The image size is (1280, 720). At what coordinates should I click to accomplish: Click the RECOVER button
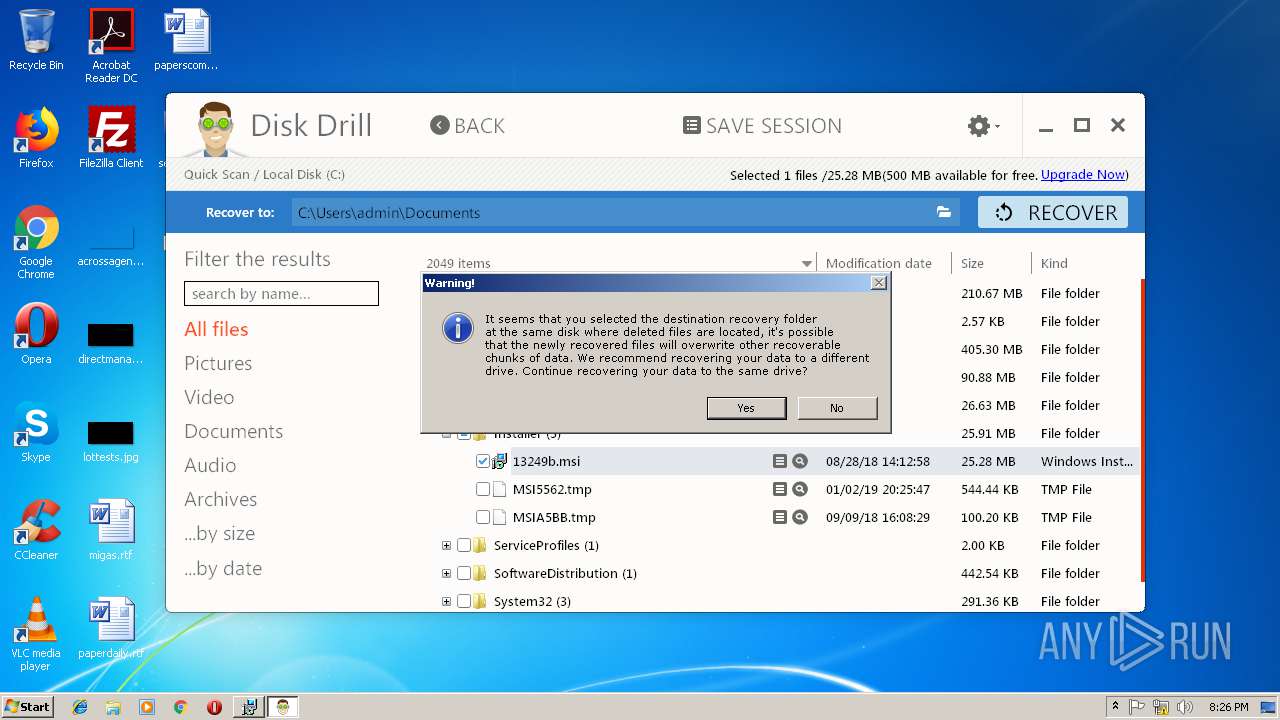coord(1053,212)
